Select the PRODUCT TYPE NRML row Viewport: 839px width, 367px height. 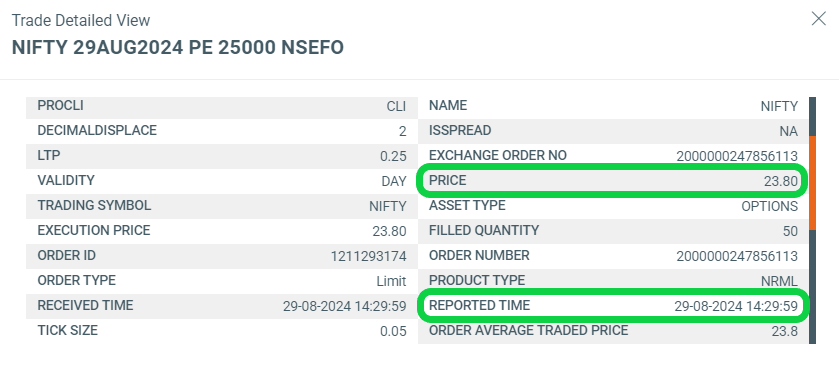pyautogui.click(x=613, y=281)
